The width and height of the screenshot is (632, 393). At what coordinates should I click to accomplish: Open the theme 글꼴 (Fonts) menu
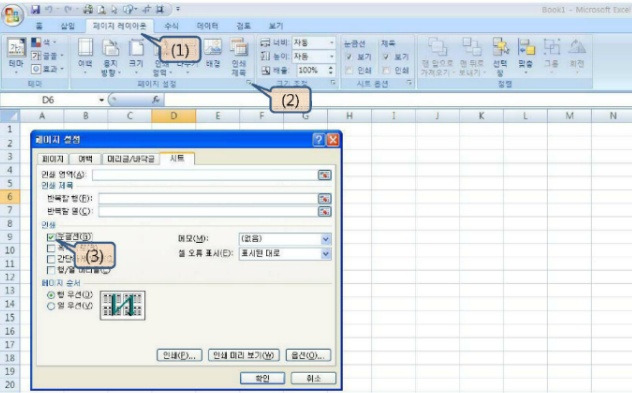(x=47, y=56)
